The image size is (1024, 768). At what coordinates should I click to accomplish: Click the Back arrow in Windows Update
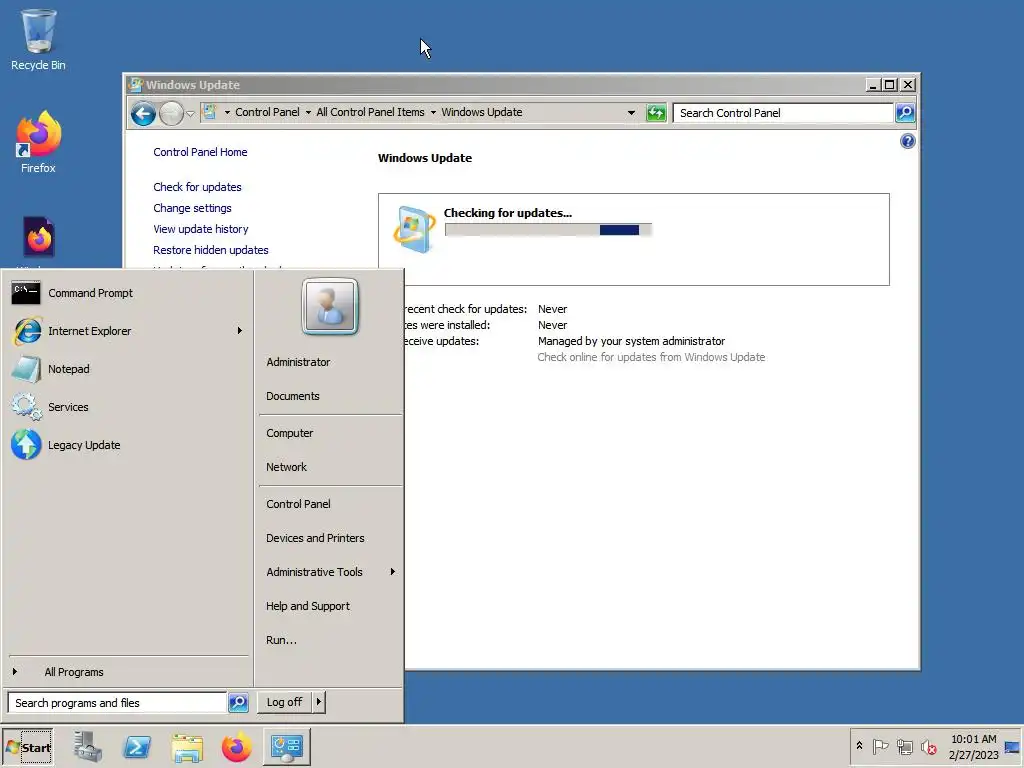pos(143,114)
